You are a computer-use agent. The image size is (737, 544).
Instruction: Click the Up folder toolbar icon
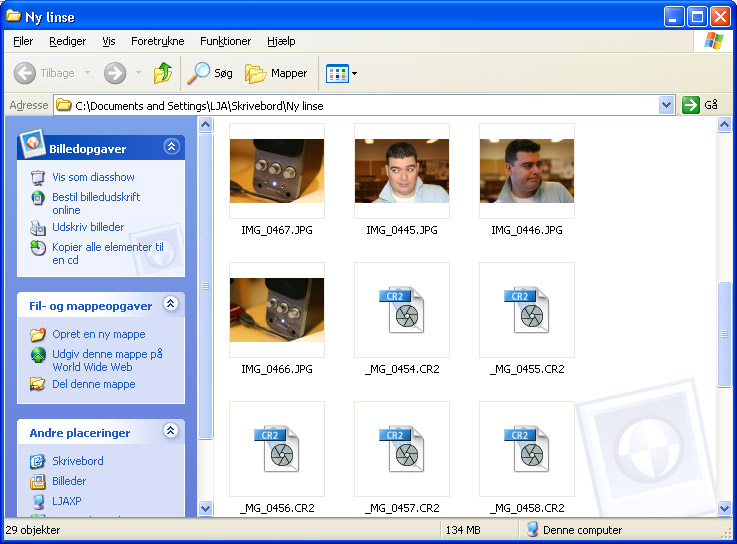click(x=162, y=73)
